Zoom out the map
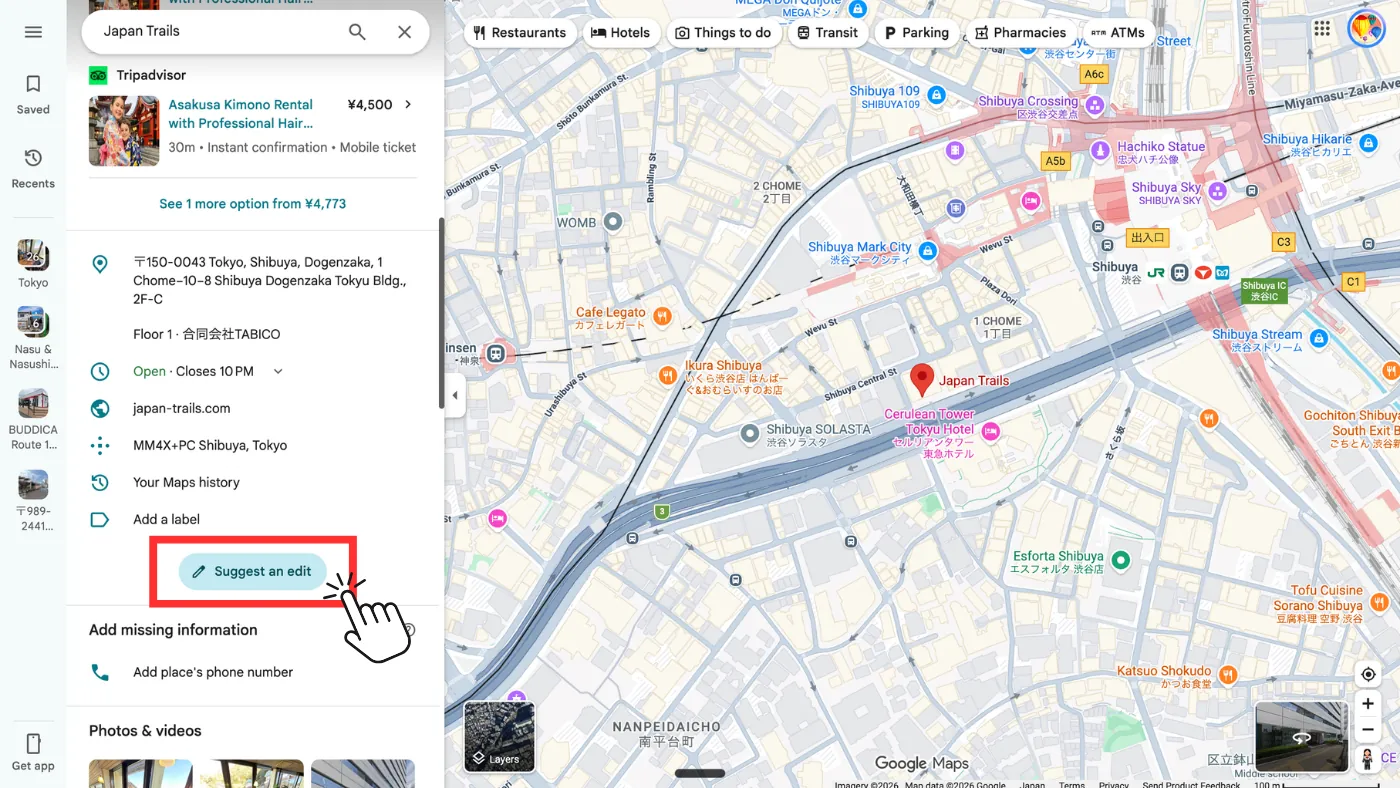This screenshot has width=1400, height=788. click(x=1368, y=731)
